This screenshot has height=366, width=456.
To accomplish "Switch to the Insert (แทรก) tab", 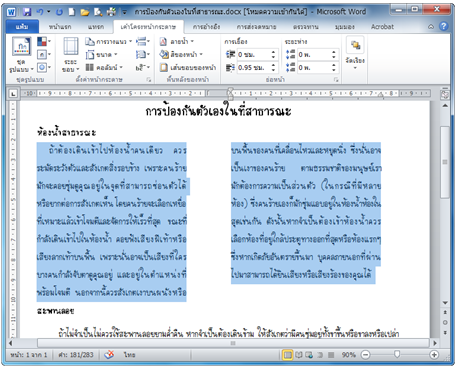I will pyautogui.click(x=96, y=27).
